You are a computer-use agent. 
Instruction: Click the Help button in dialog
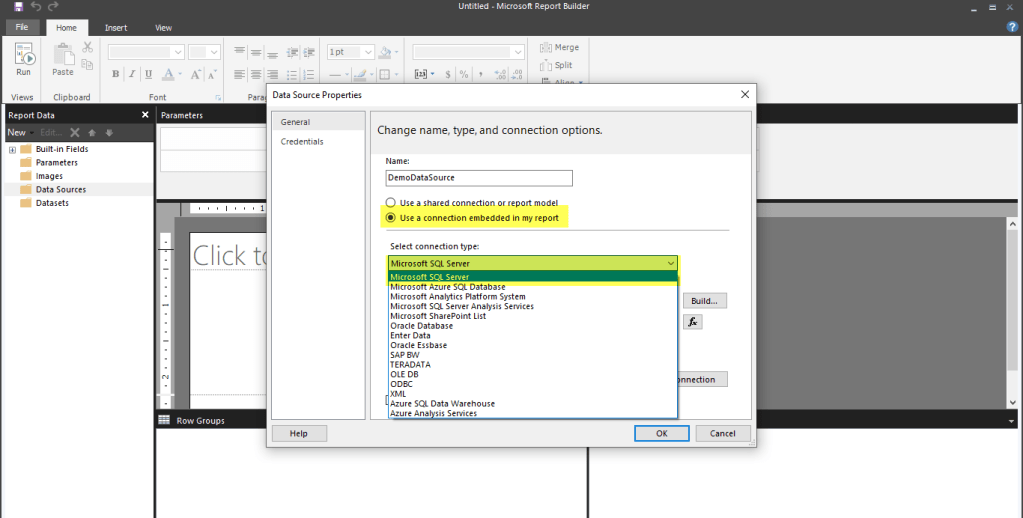pyautogui.click(x=299, y=433)
